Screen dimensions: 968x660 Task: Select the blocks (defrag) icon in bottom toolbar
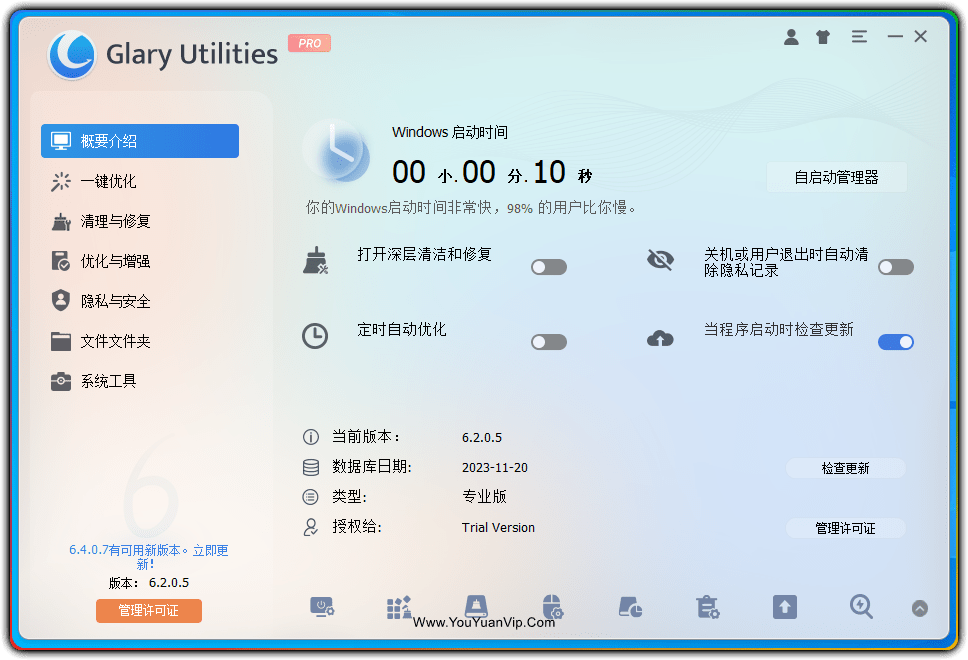[398, 607]
